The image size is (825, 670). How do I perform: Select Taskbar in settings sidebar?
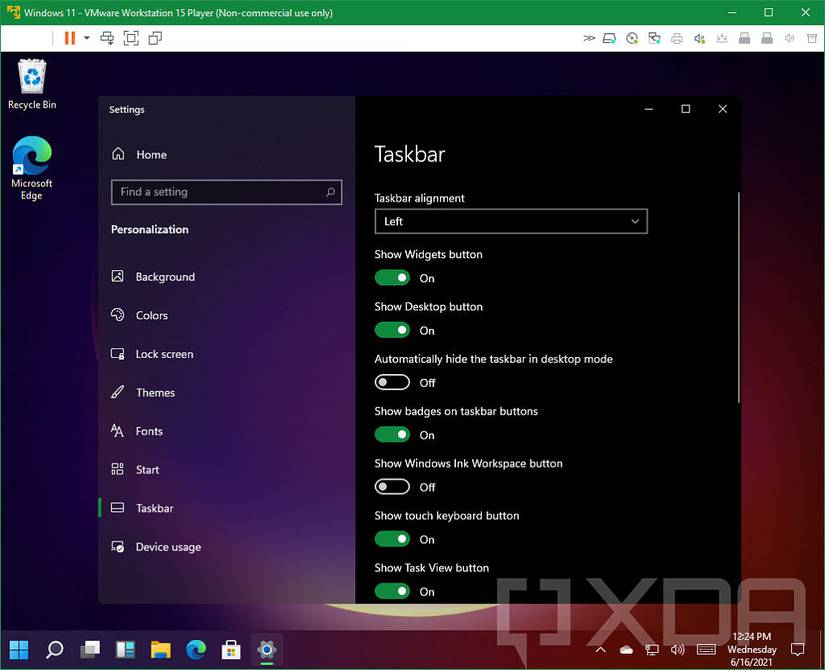click(x=142, y=508)
